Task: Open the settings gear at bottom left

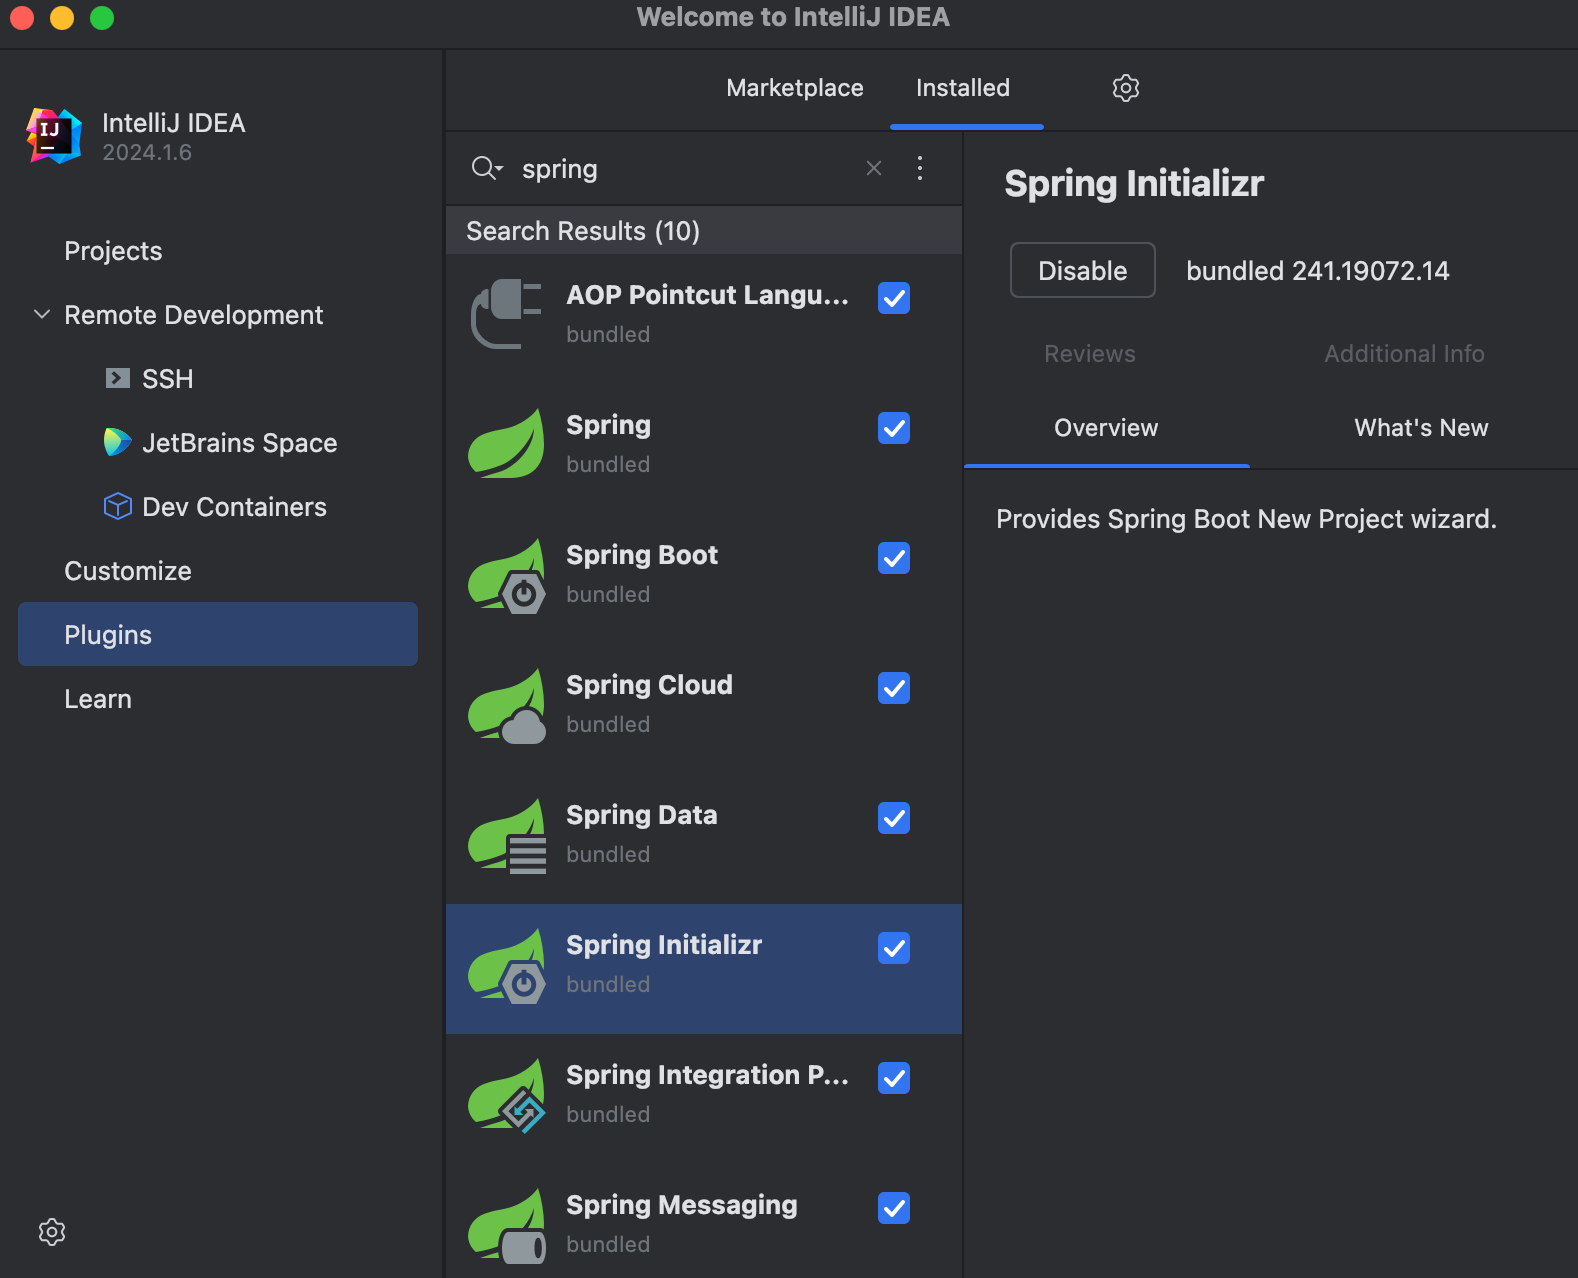Action: click(x=52, y=1232)
